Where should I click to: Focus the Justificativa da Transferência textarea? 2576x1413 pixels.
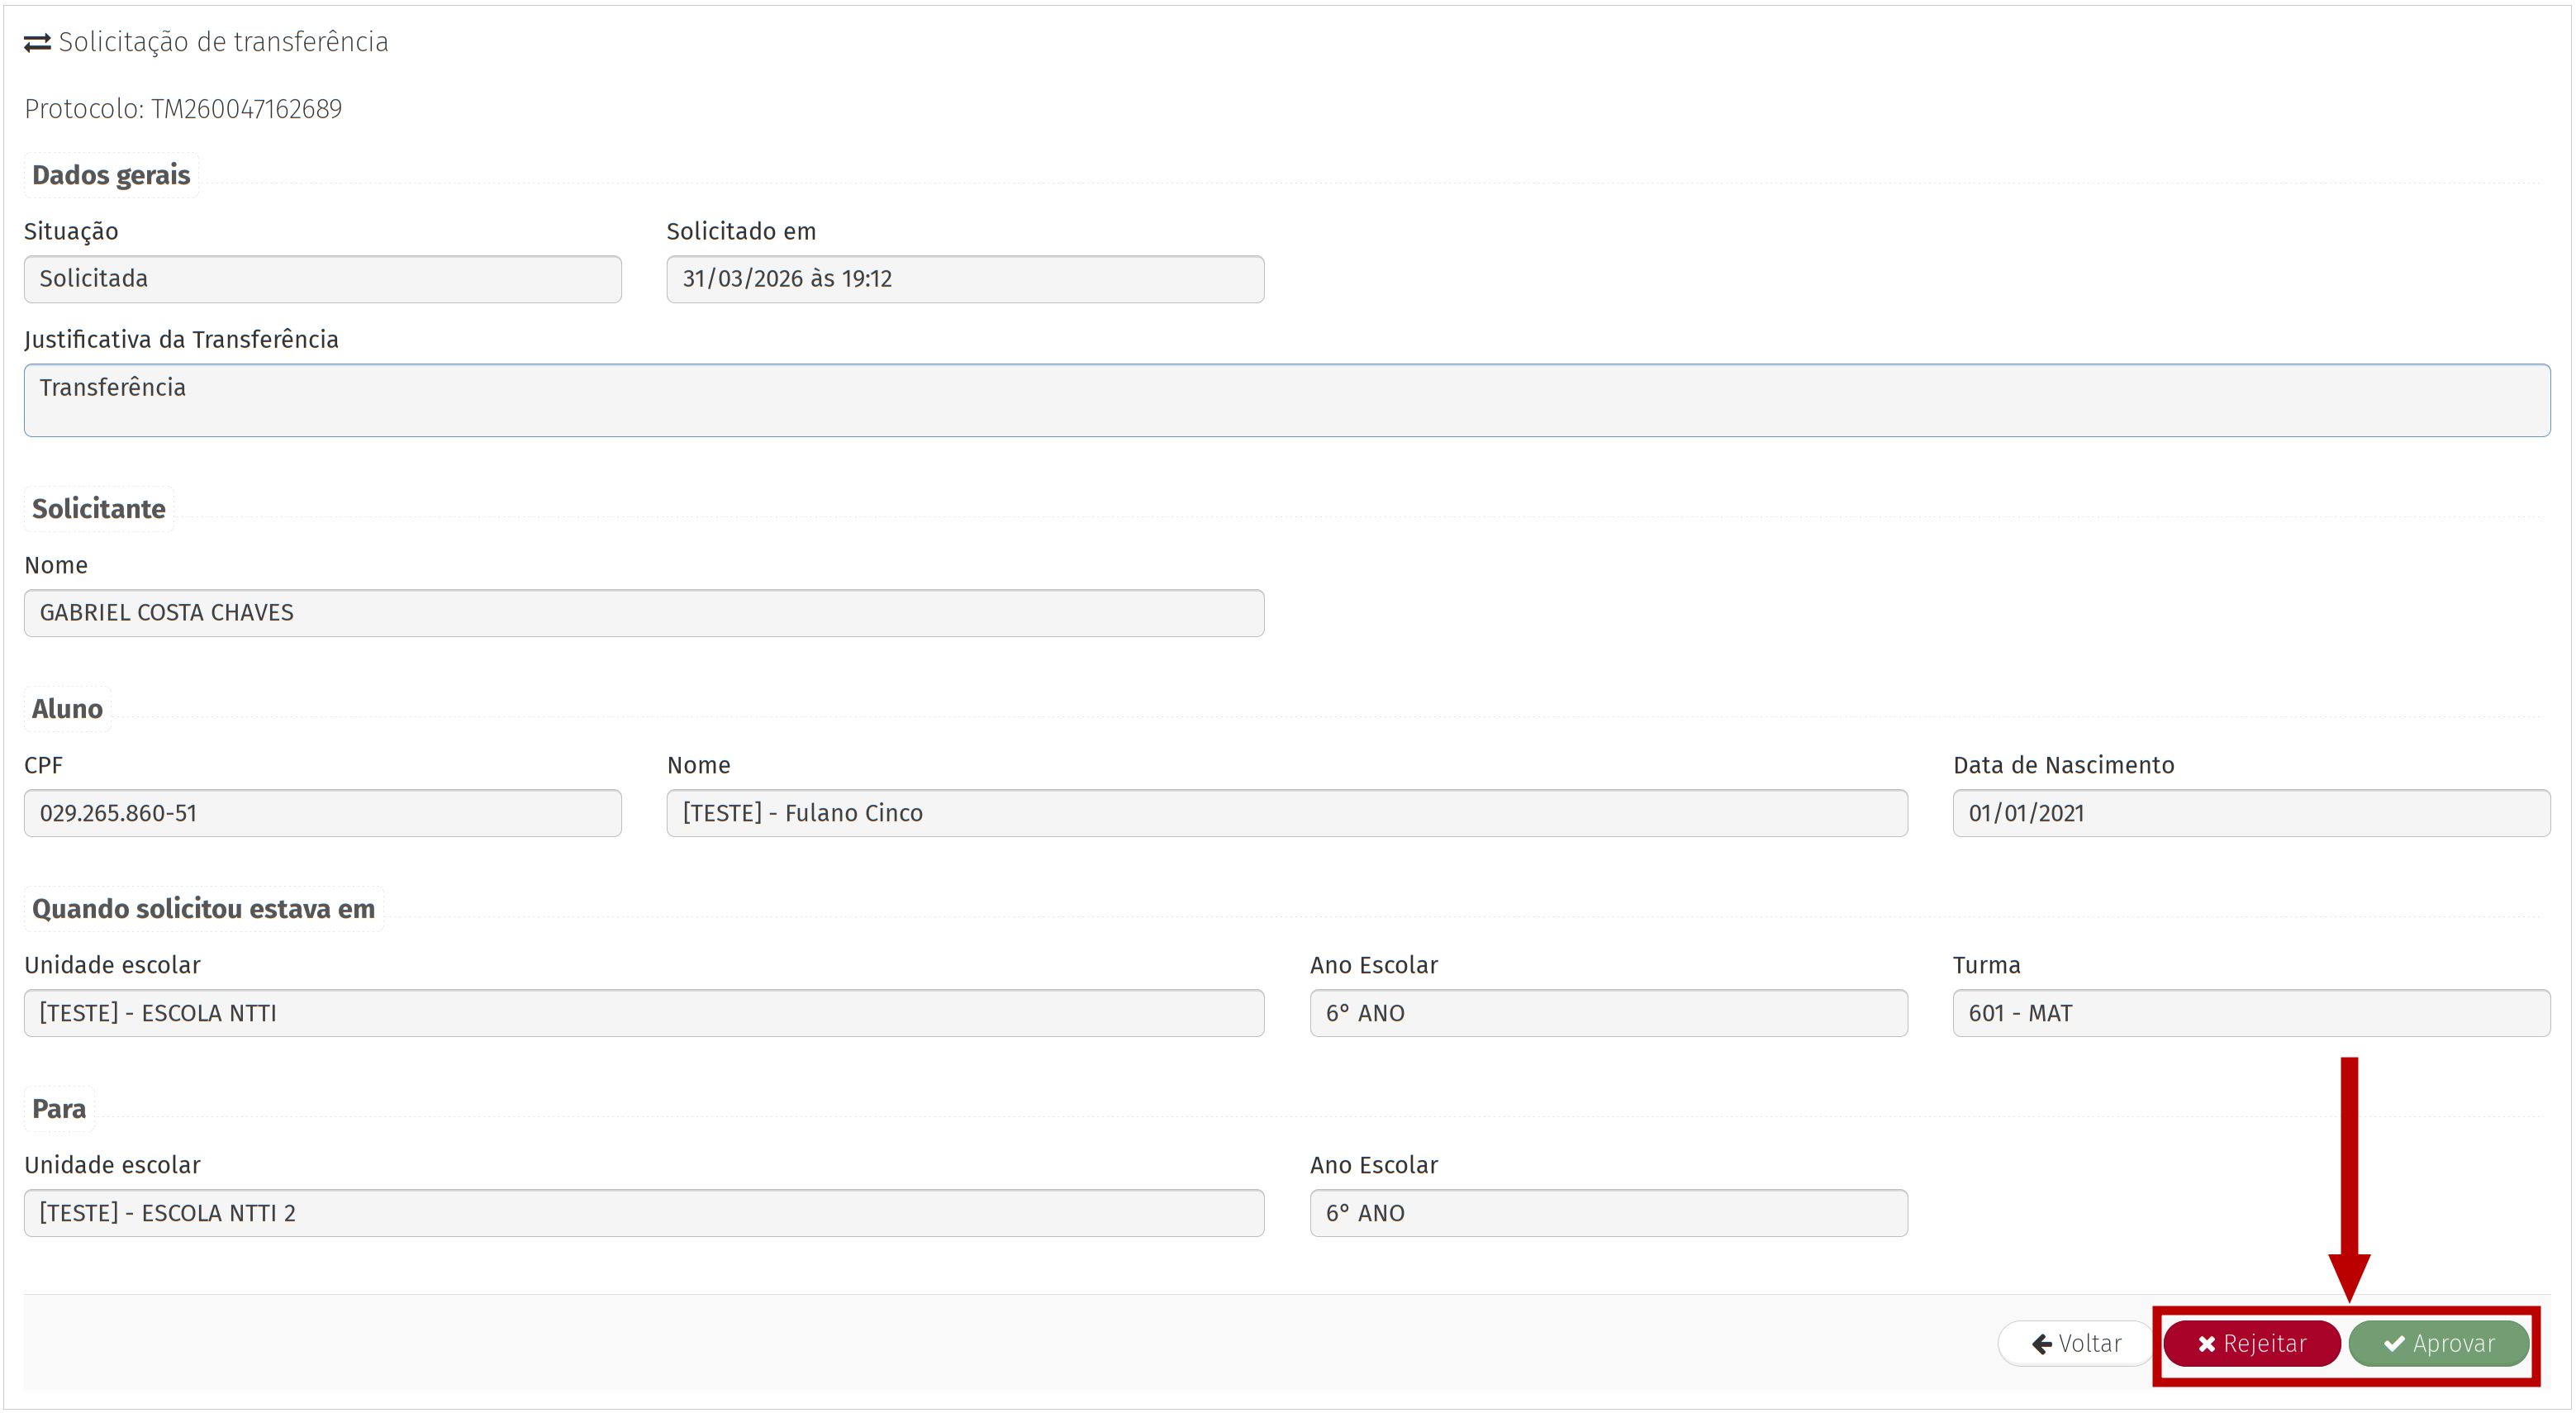coord(1286,400)
